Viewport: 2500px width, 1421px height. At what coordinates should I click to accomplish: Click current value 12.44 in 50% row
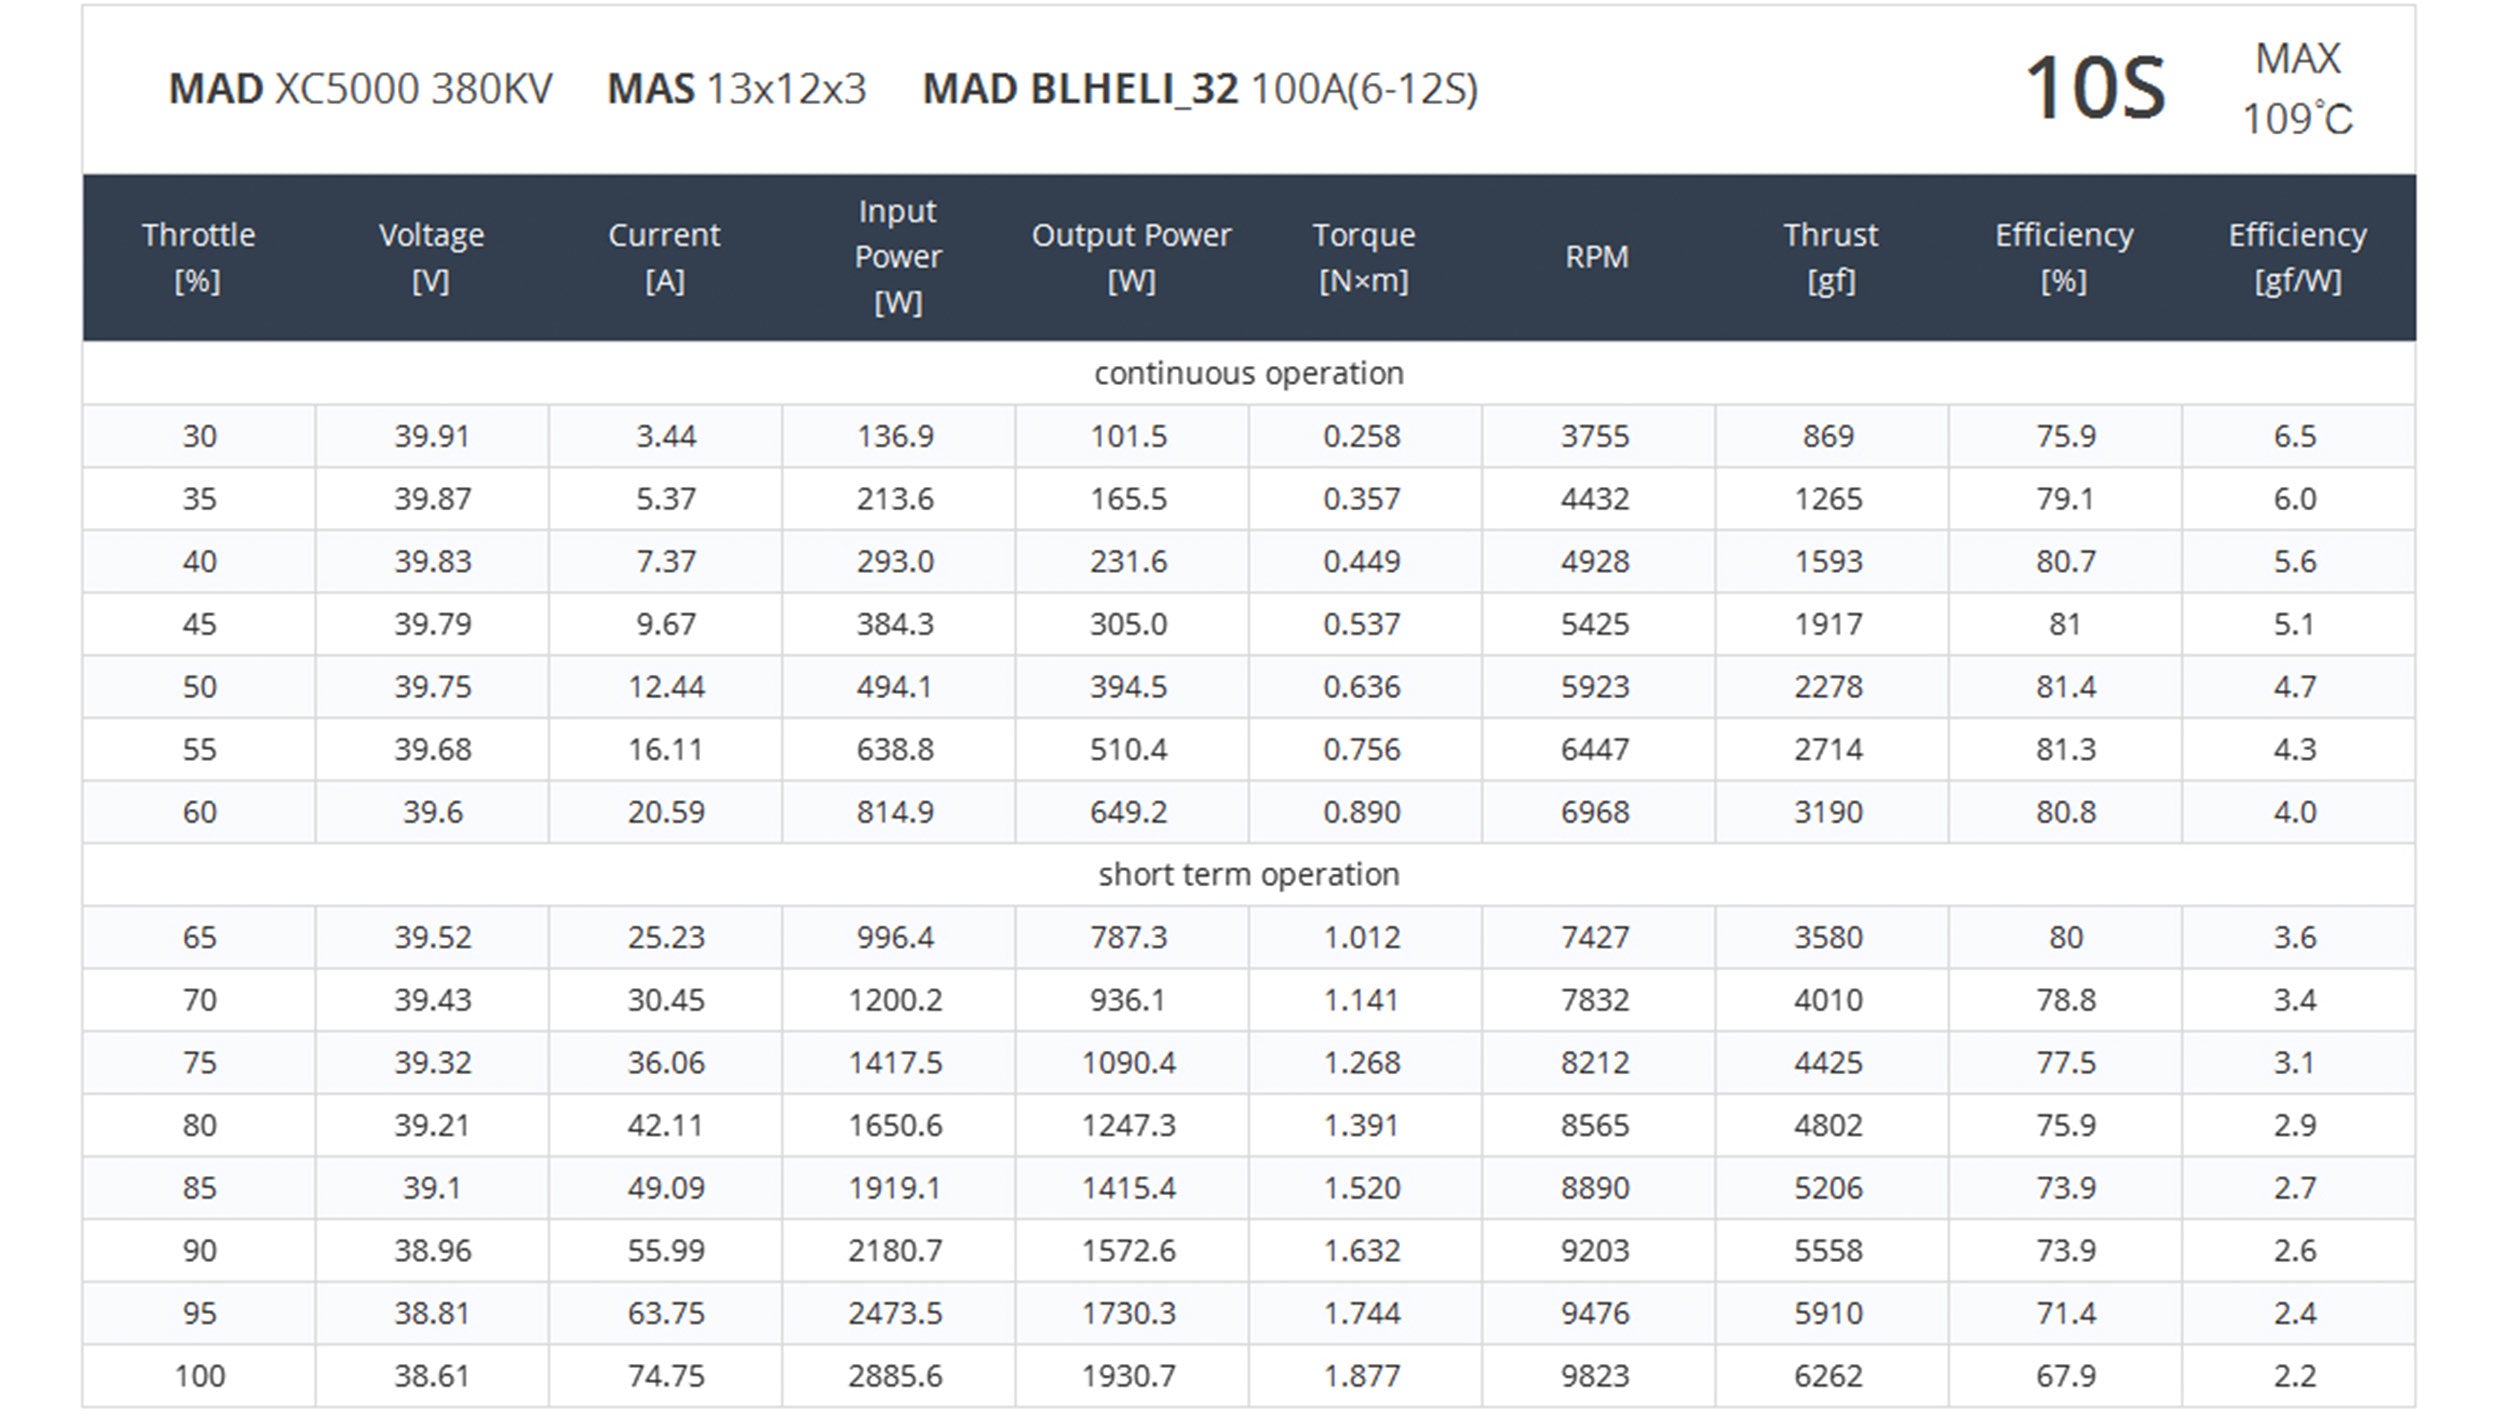666,687
